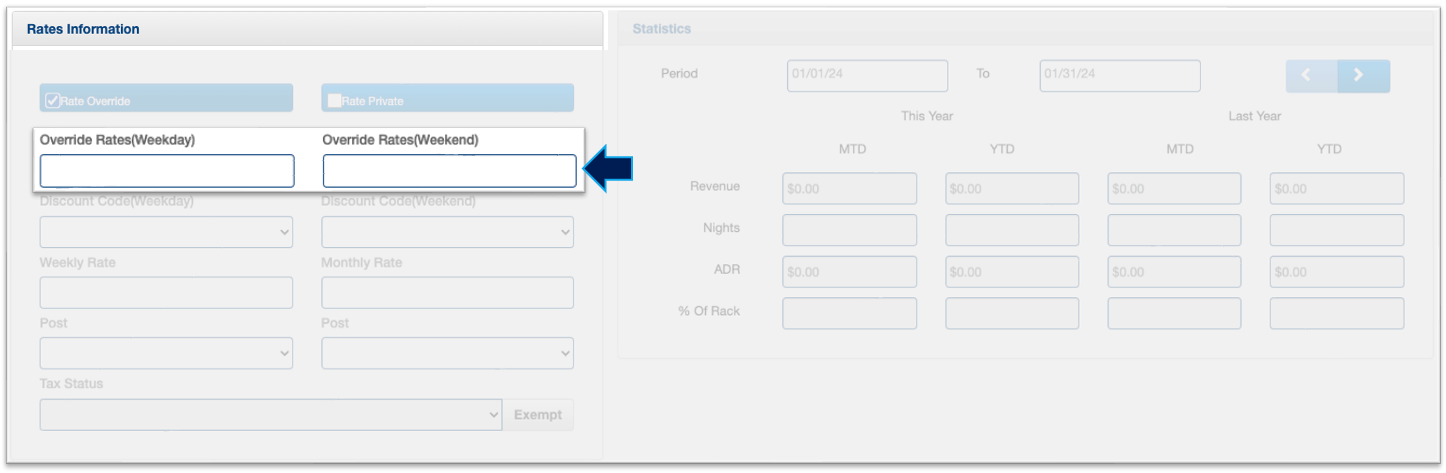Open the Discount Code(Weekend) dropdown
Viewport: 1446px width, 473px height.
(x=447, y=232)
